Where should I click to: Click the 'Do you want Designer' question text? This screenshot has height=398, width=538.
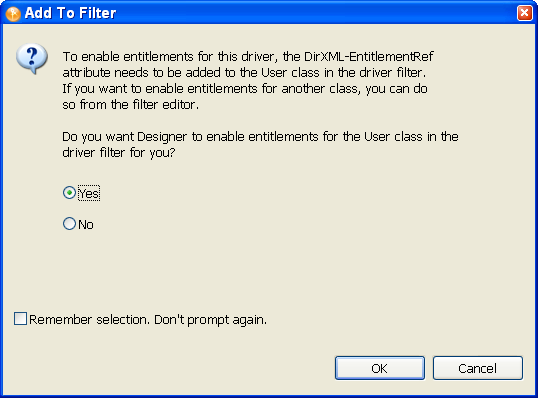click(260, 144)
